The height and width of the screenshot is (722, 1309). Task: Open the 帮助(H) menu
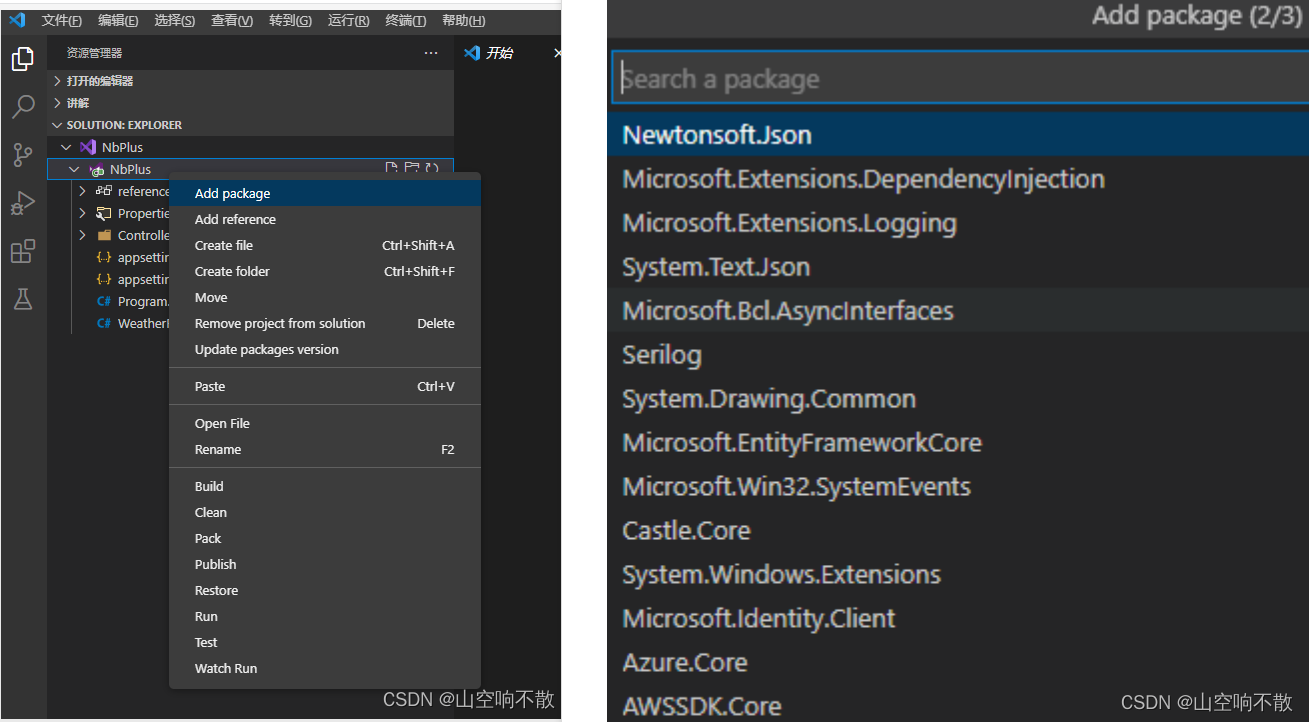[464, 21]
